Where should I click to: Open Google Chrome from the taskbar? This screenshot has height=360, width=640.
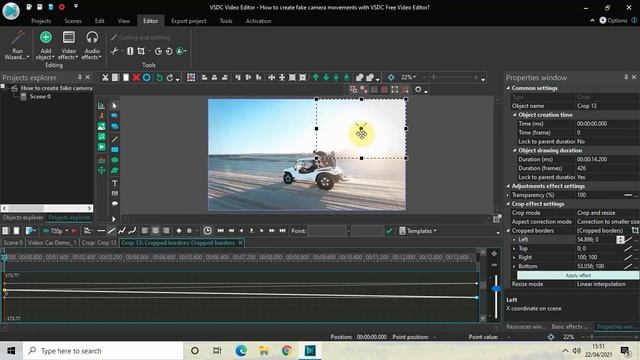click(x=287, y=351)
